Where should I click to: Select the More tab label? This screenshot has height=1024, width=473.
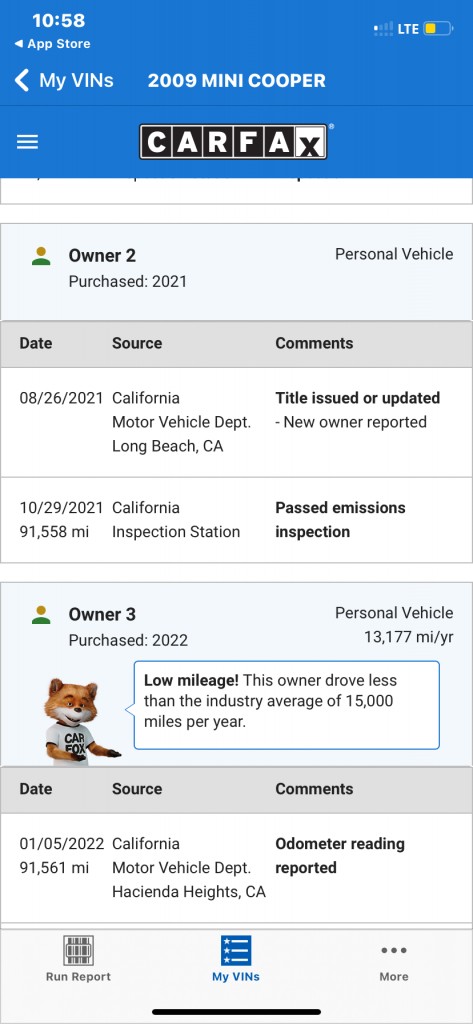394,977
